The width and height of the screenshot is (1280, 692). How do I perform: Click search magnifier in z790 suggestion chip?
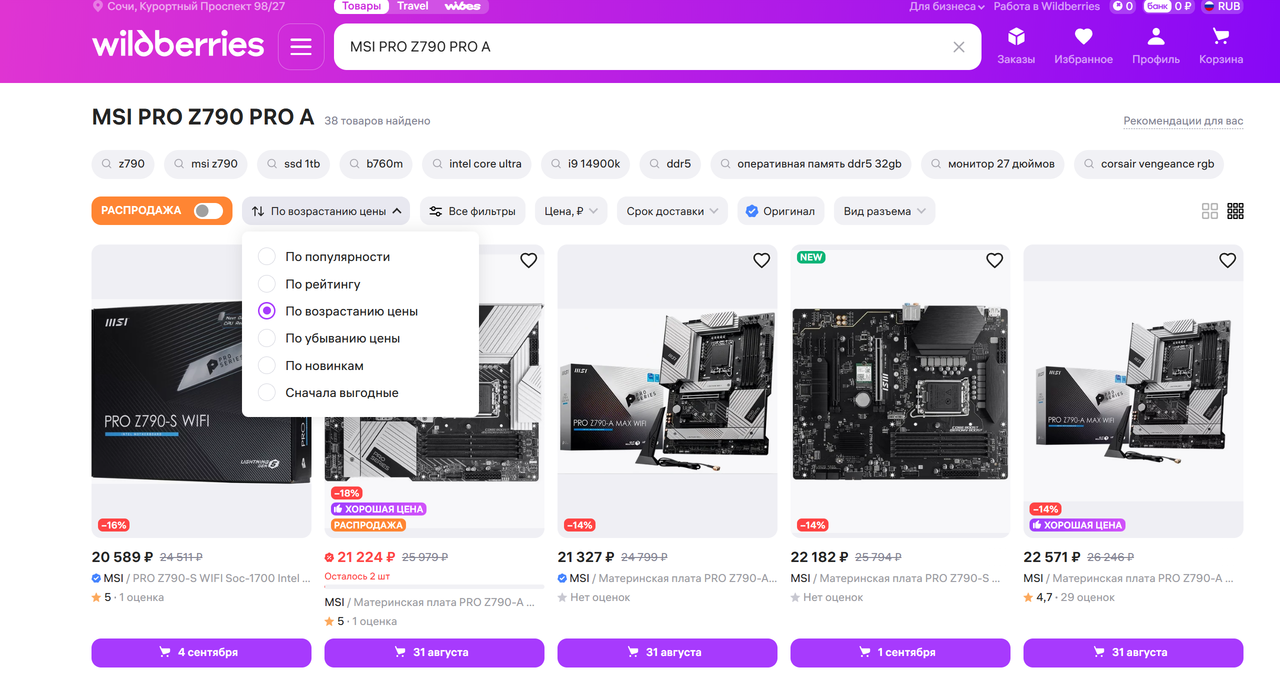(x=106, y=164)
